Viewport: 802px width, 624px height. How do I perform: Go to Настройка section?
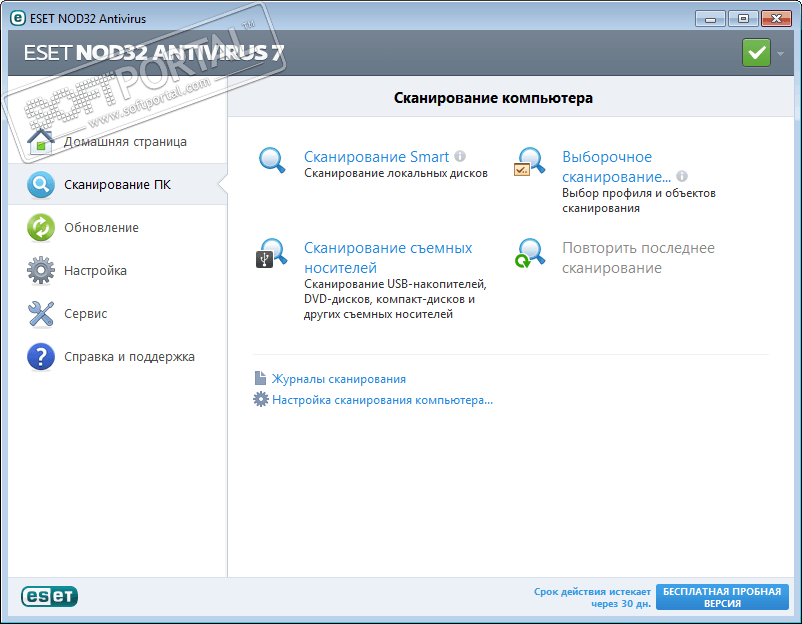95,271
